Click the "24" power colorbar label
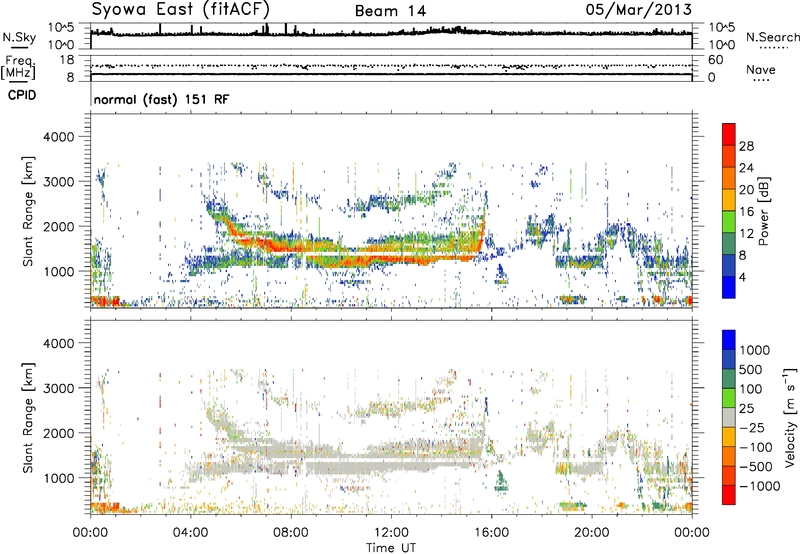Screen dimensions: 800x554 pos(746,168)
